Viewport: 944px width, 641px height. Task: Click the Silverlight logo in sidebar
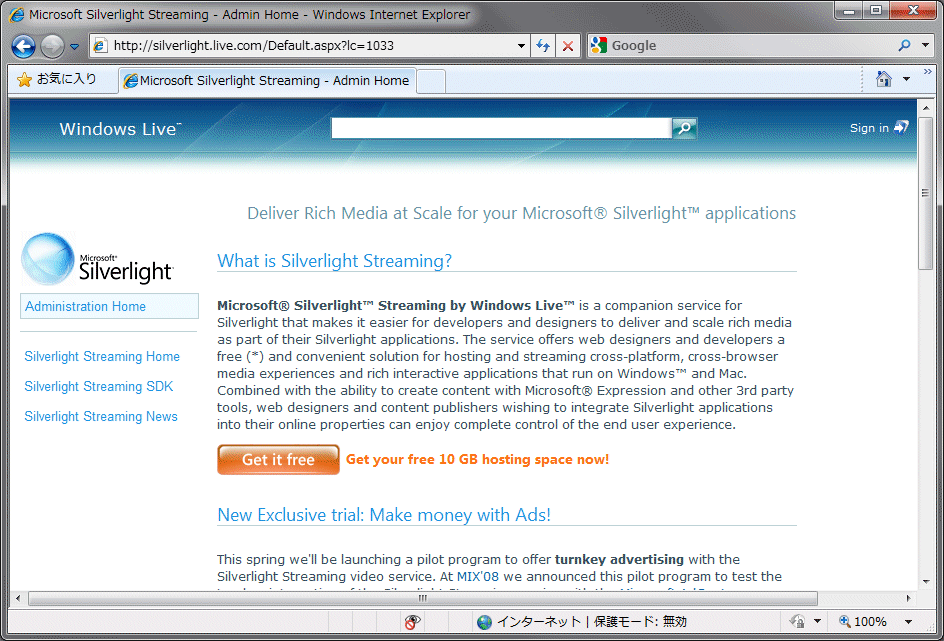click(98, 259)
